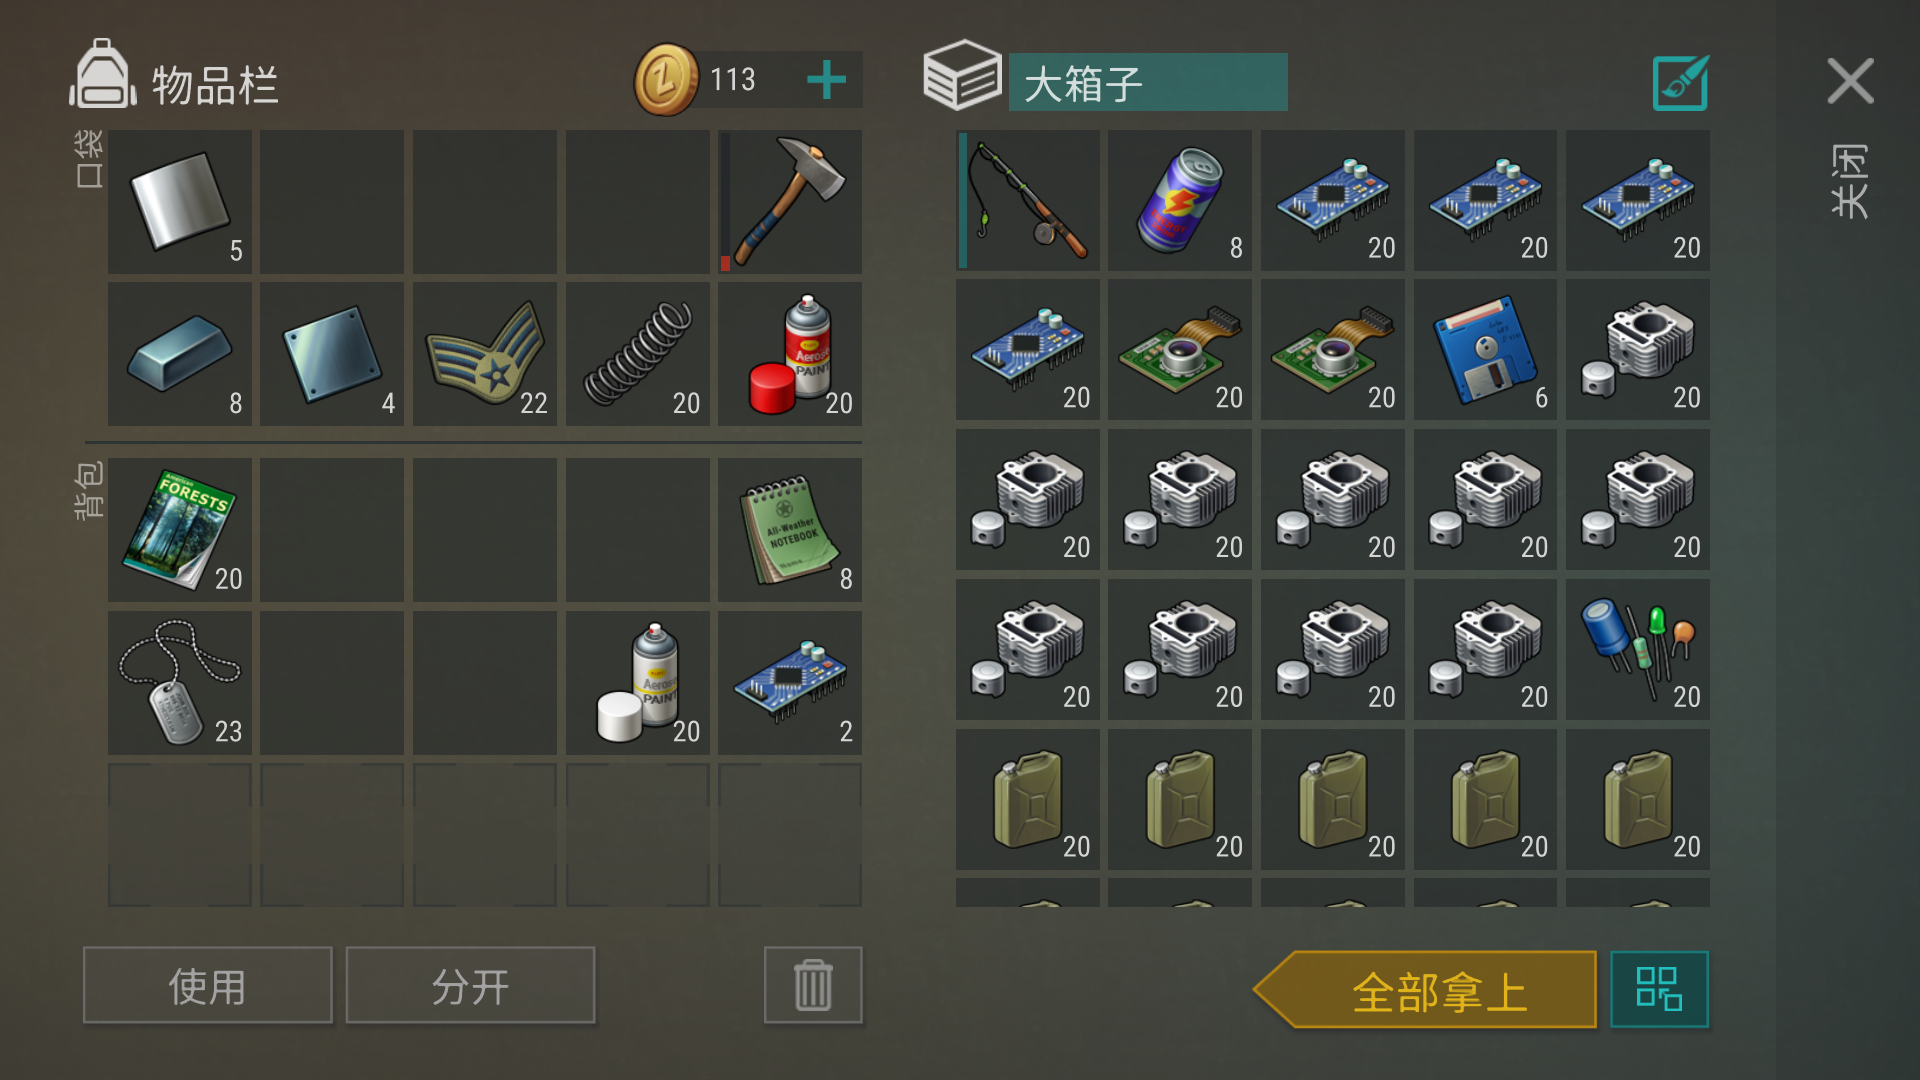Select the electronic components with capacitor

(1638, 650)
